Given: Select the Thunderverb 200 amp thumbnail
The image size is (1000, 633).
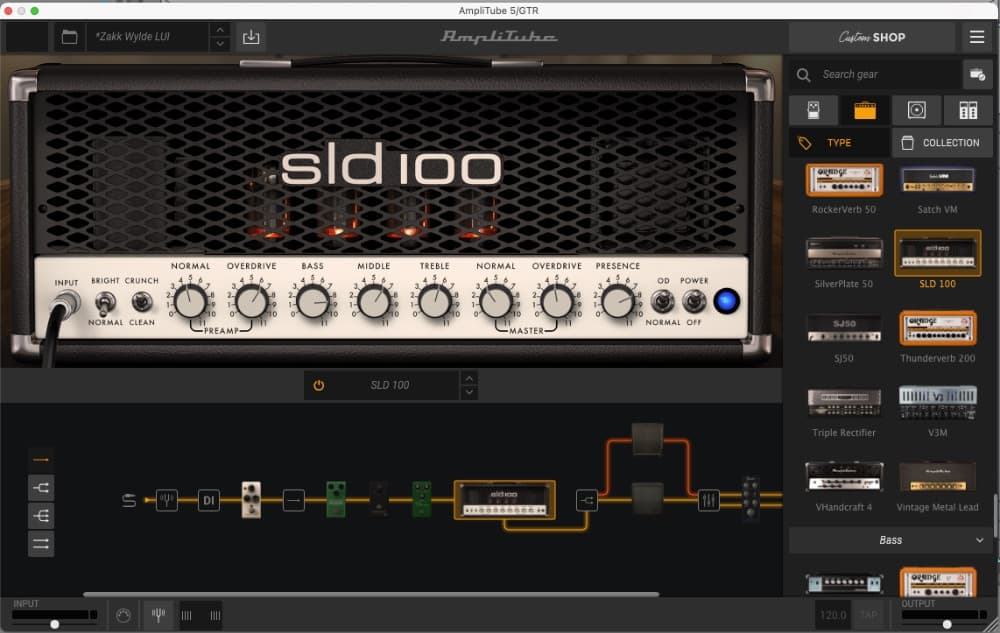Looking at the screenshot, I should pos(937,328).
